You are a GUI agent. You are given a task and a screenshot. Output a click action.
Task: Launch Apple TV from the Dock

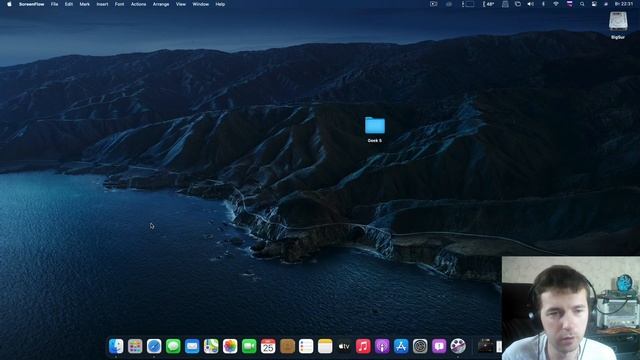pos(344,346)
